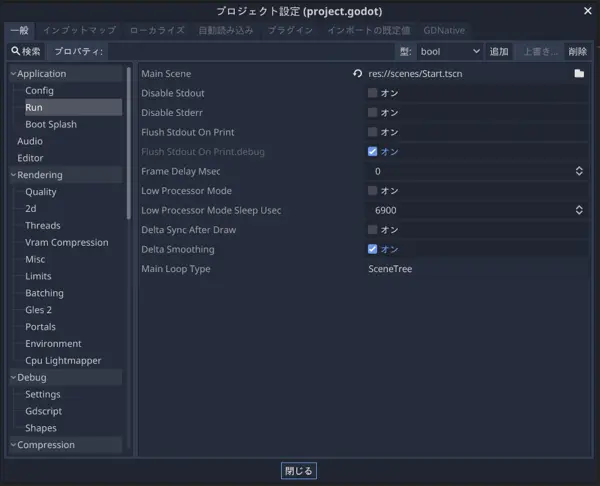The height and width of the screenshot is (486, 600).
Task: Select Quality under Rendering
Action: tap(41, 192)
